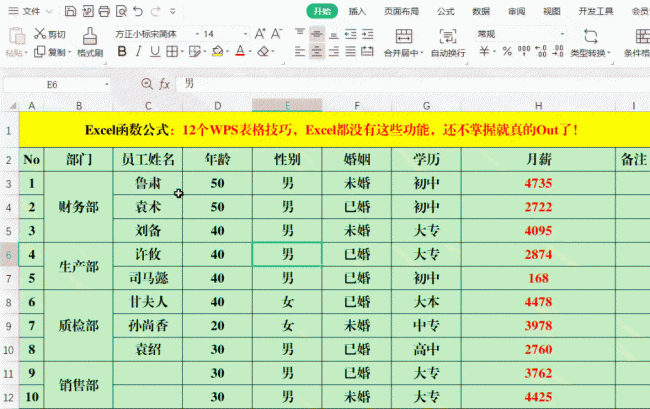650x409 pixels.
Task: Click the cell borders grid icon
Action: click(x=172, y=51)
